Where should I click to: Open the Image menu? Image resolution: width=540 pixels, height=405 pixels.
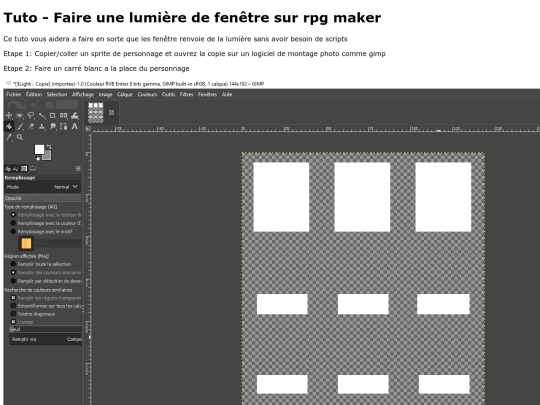pyautogui.click(x=105, y=94)
